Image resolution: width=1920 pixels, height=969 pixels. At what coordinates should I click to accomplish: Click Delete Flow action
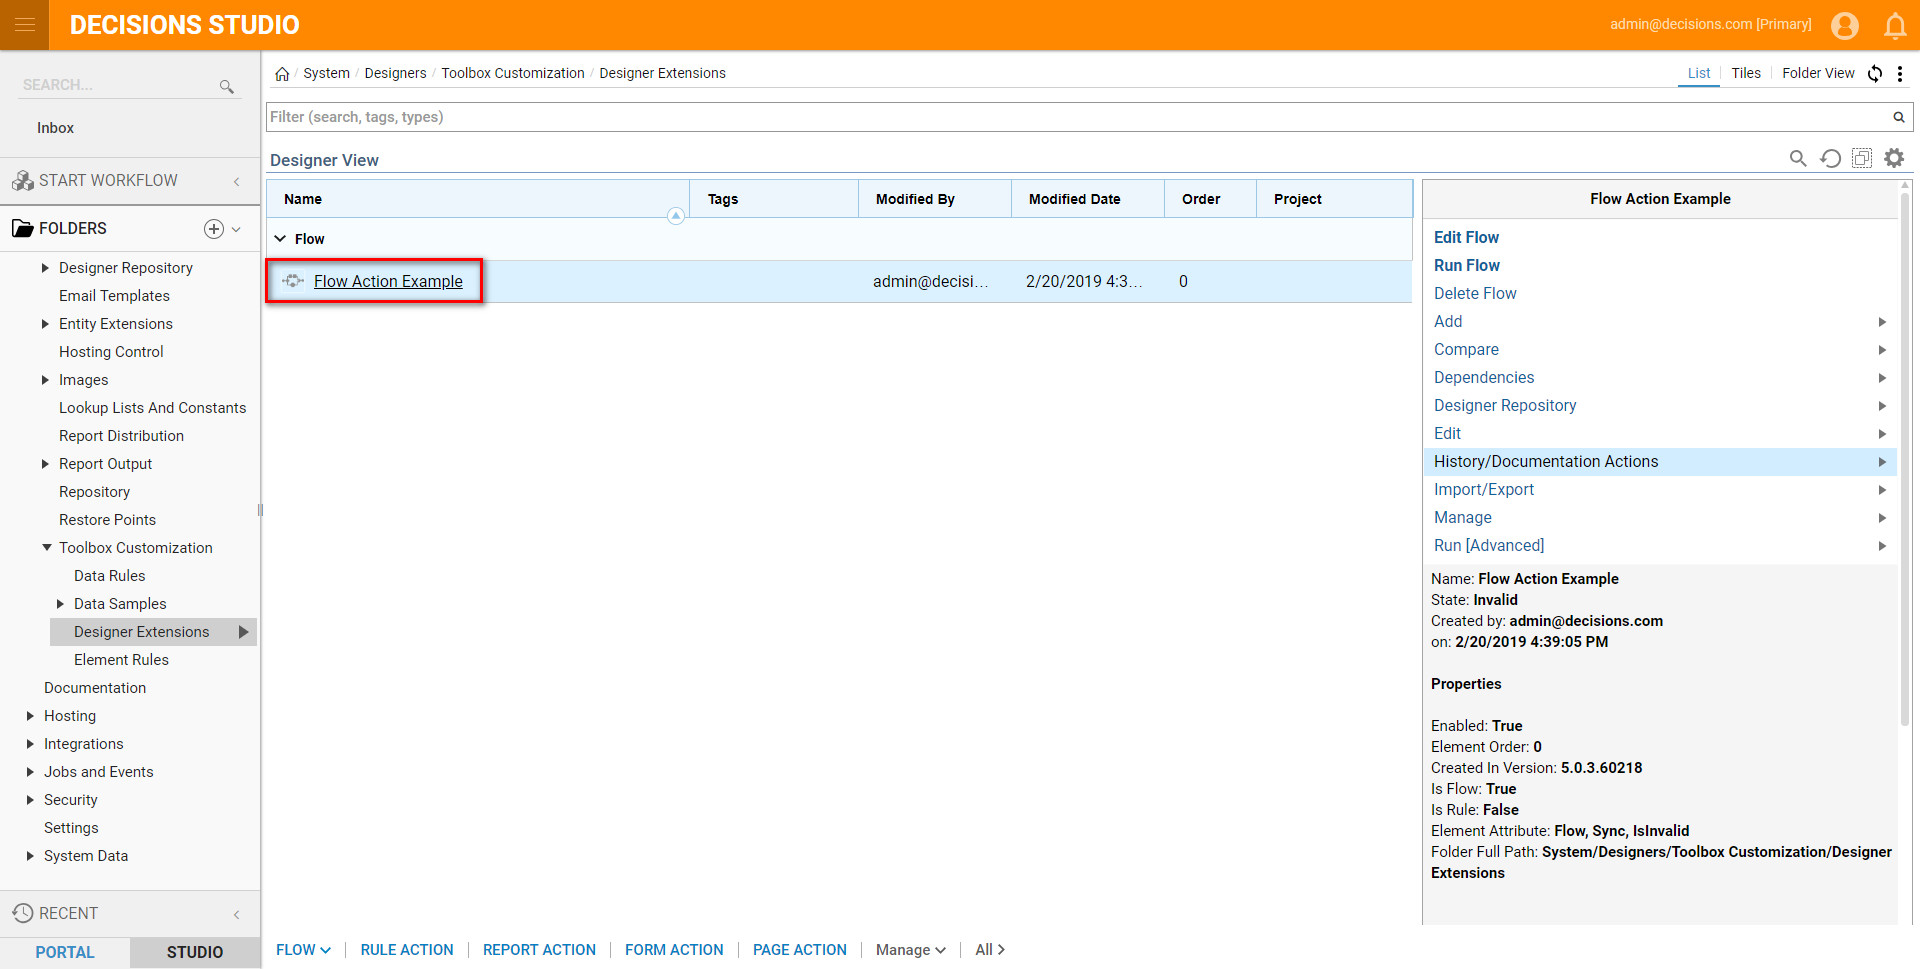pos(1475,294)
